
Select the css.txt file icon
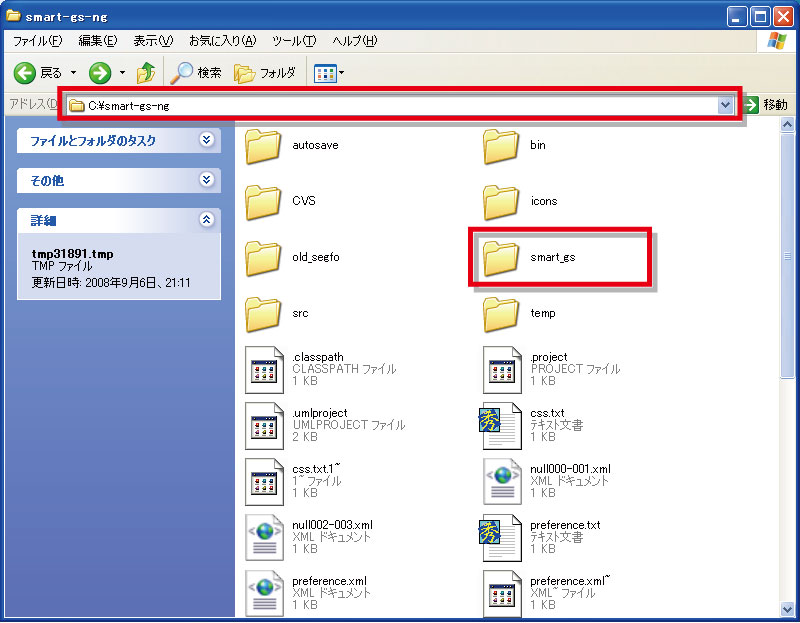click(500, 428)
